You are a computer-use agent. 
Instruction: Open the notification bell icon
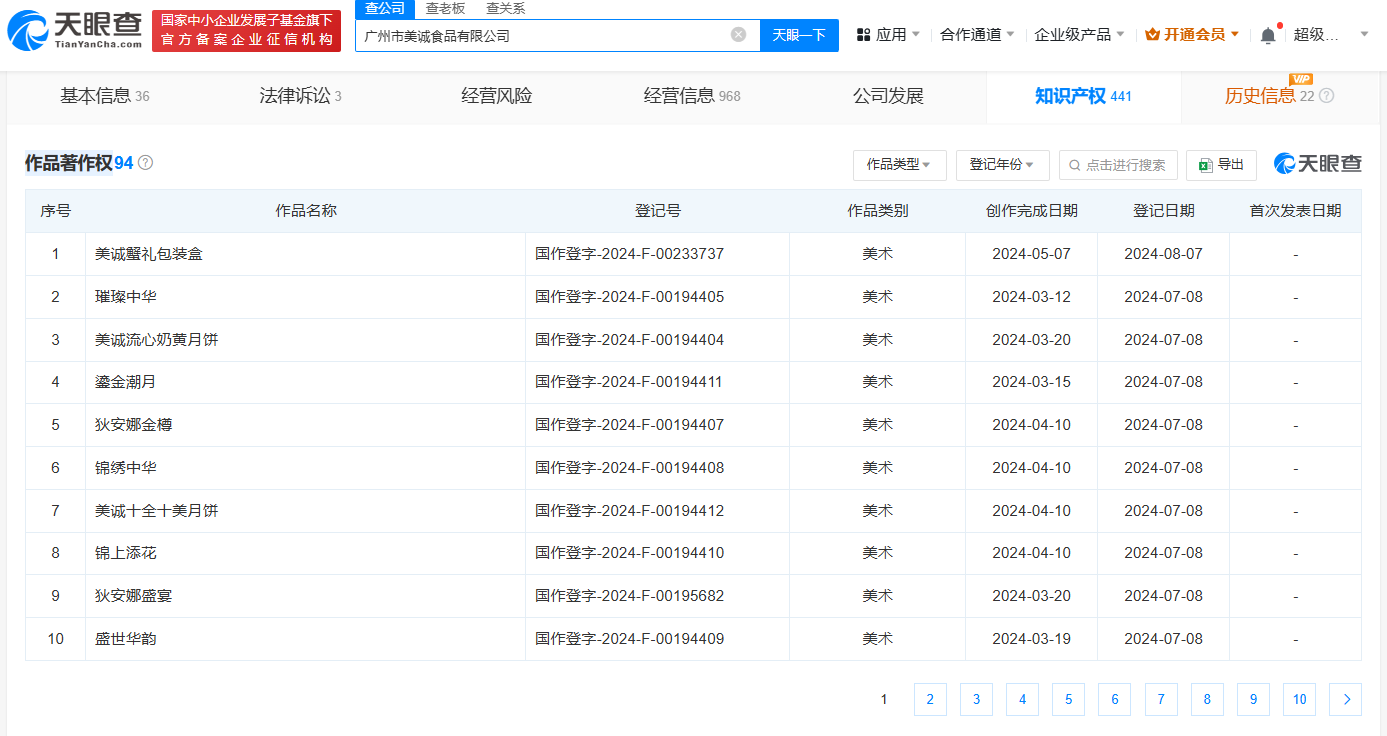coord(1268,35)
